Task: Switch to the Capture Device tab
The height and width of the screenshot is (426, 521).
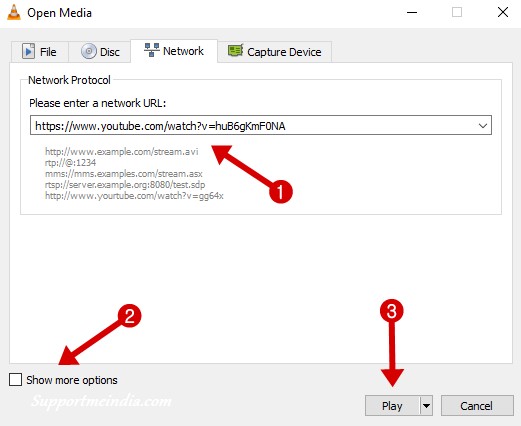Action: pyautogui.click(x=275, y=52)
